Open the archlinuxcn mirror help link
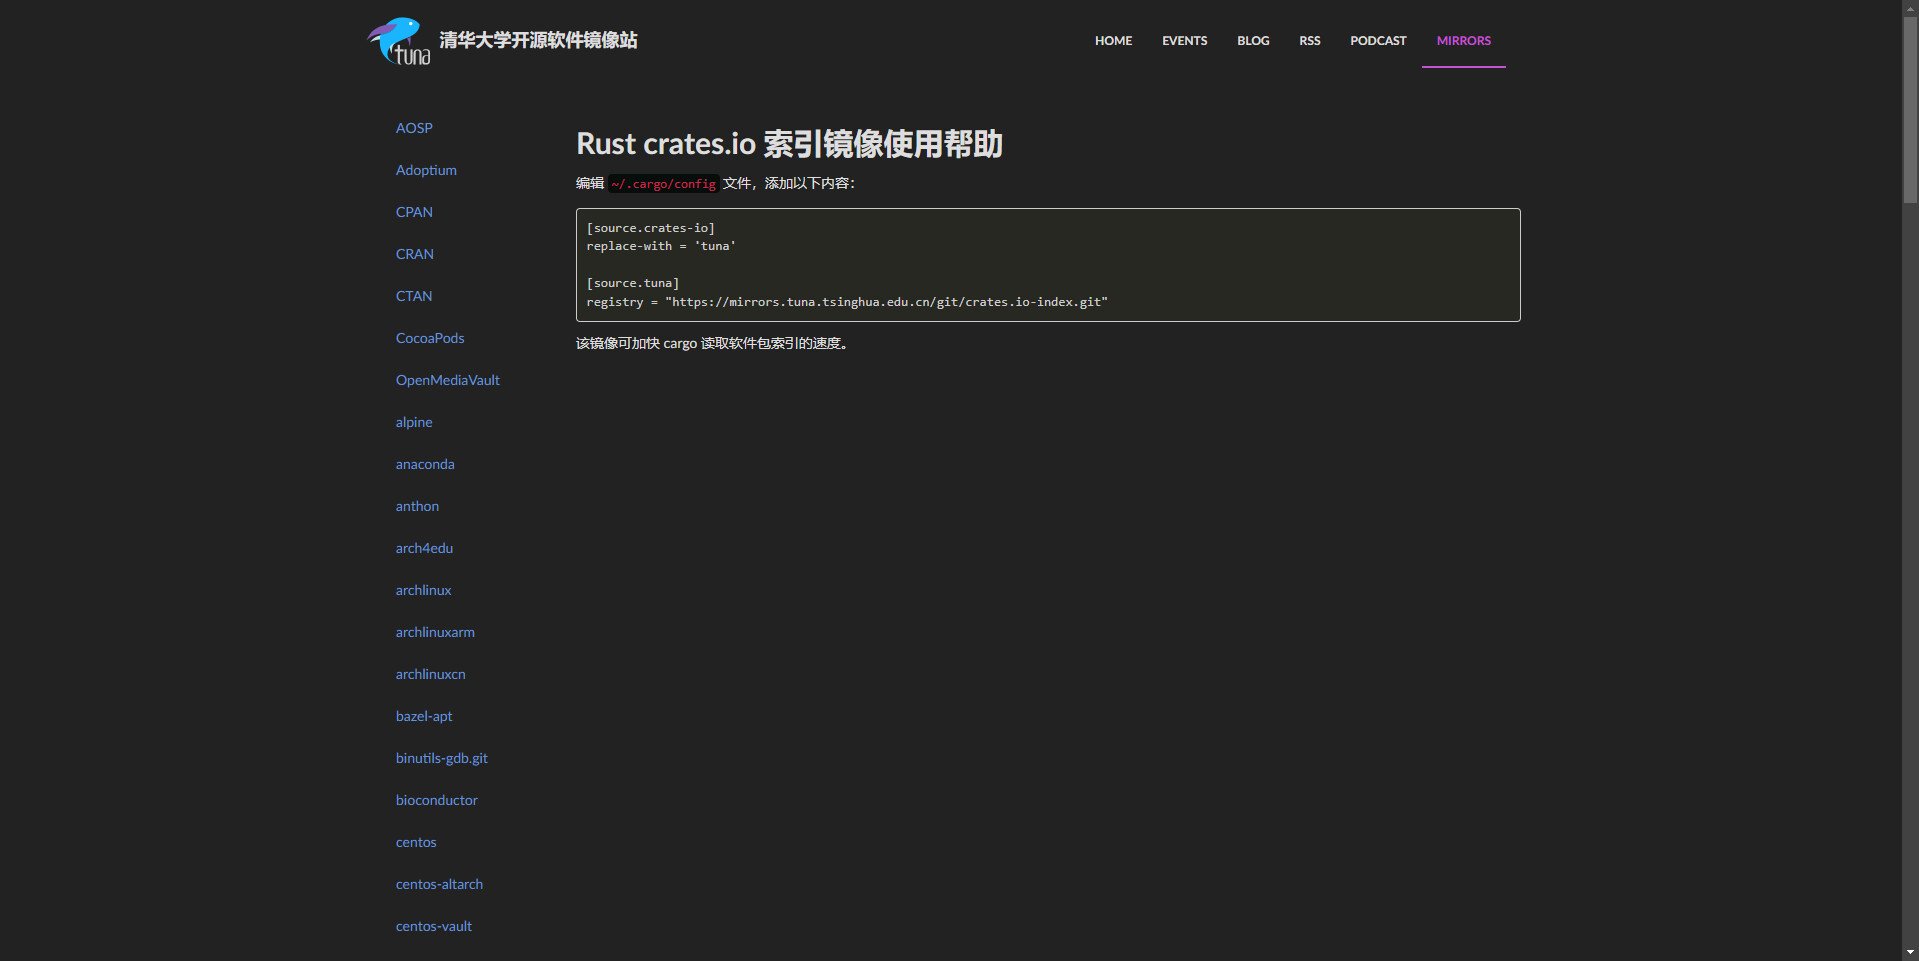Image resolution: width=1919 pixels, height=961 pixels. [x=430, y=674]
